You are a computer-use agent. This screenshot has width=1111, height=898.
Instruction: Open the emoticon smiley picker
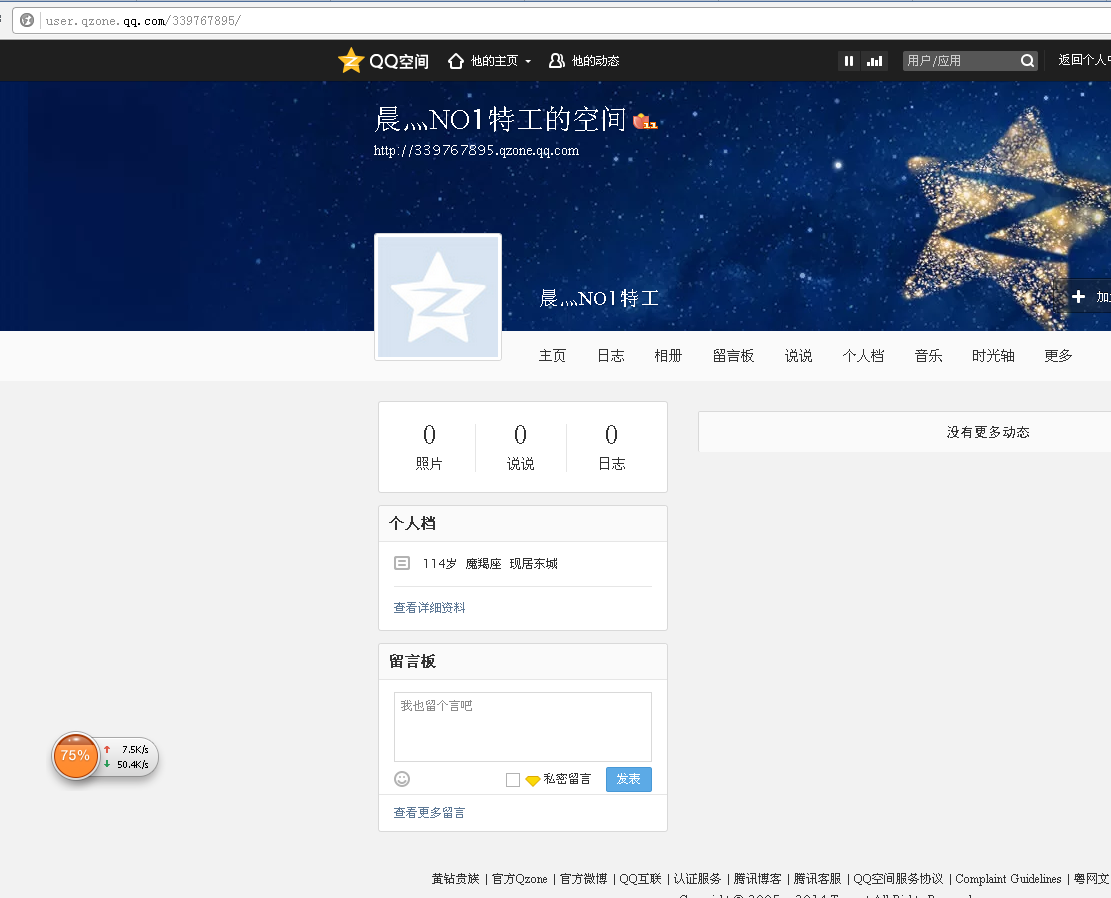[x=401, y=778]
